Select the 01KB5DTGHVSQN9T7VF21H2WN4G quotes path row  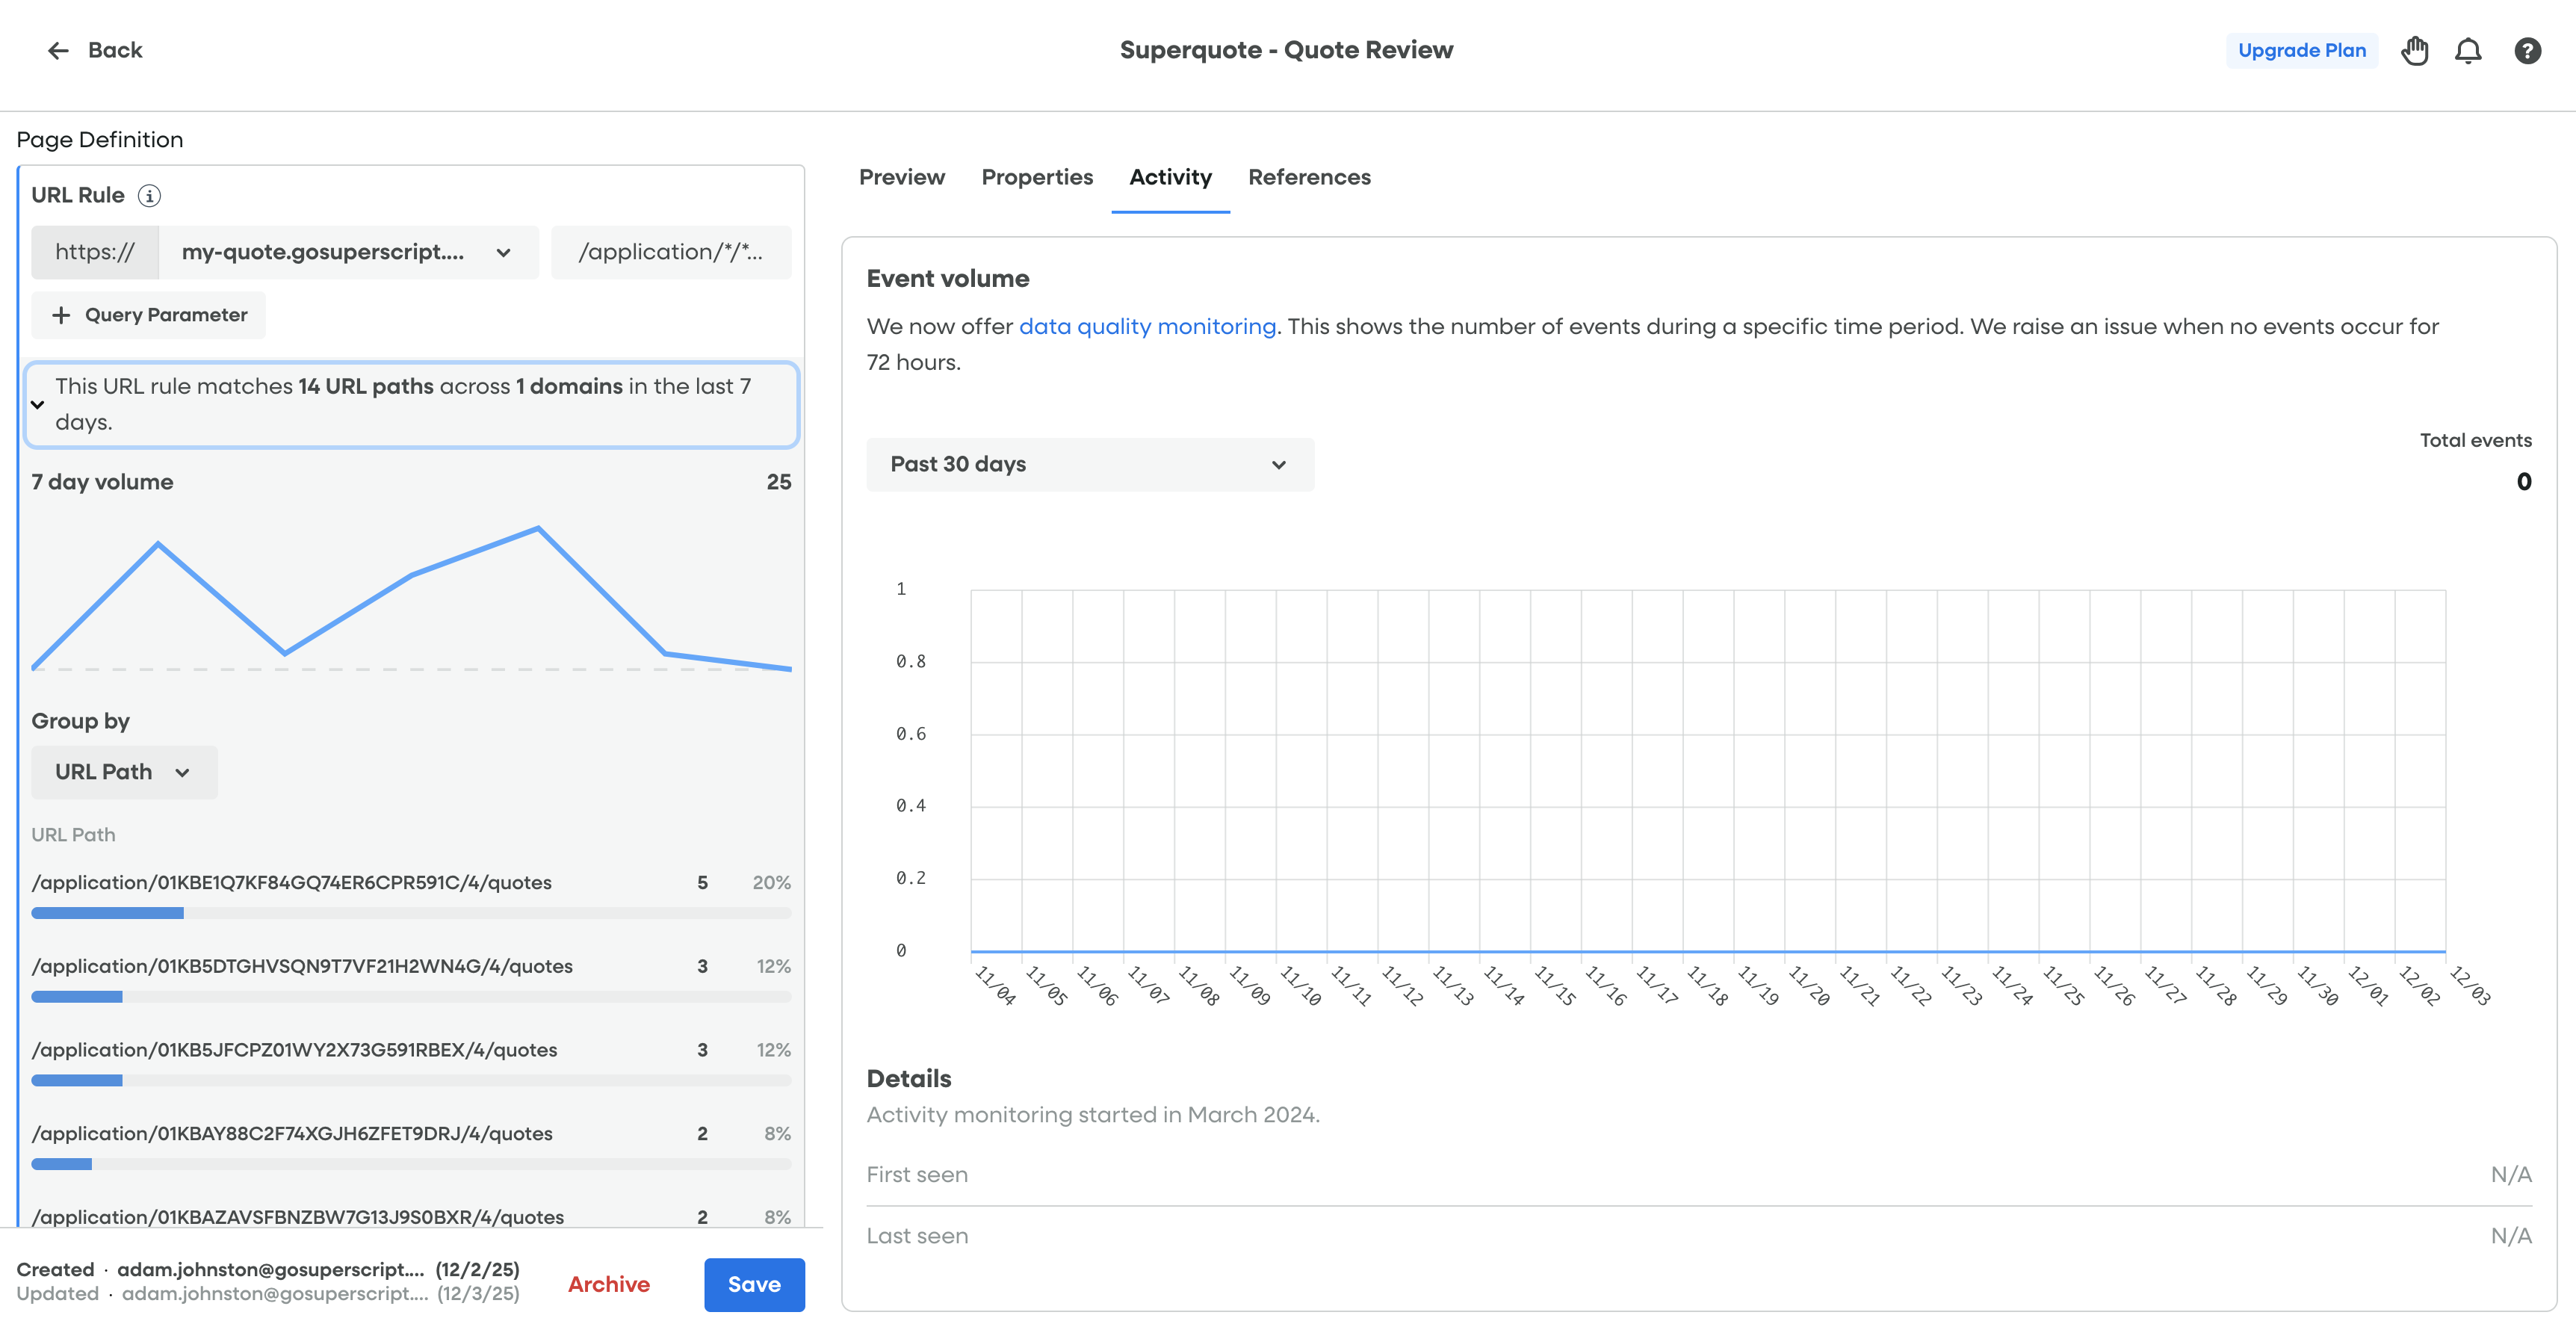tap(302, 967)
